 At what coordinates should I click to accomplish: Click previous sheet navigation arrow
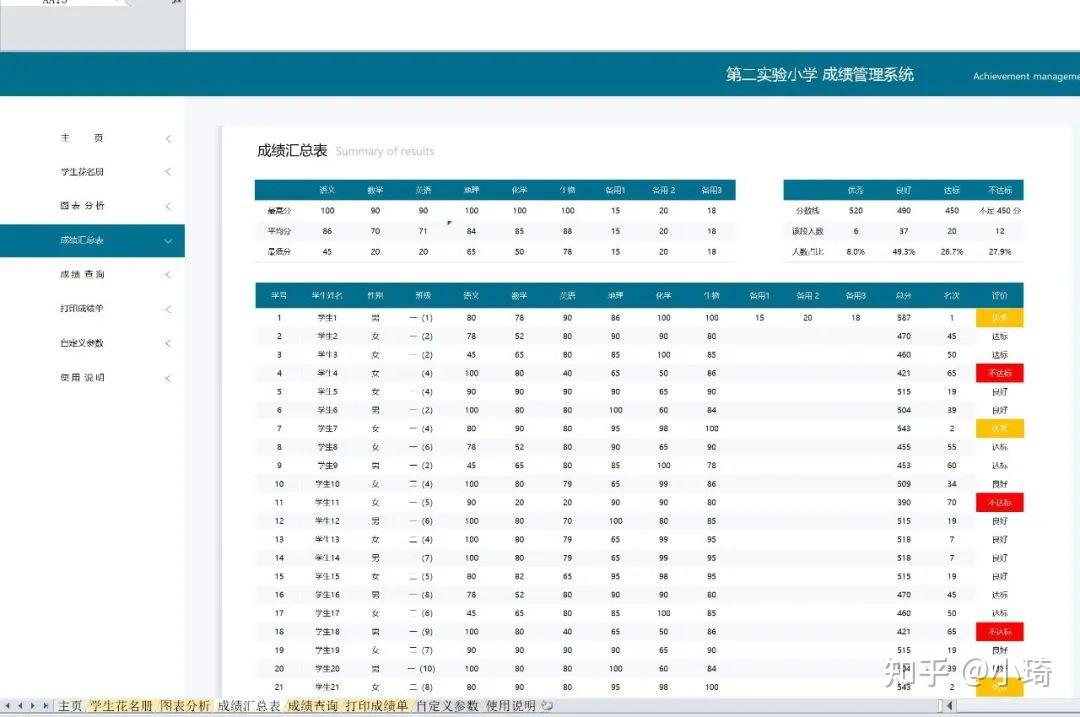pos(20,706)
